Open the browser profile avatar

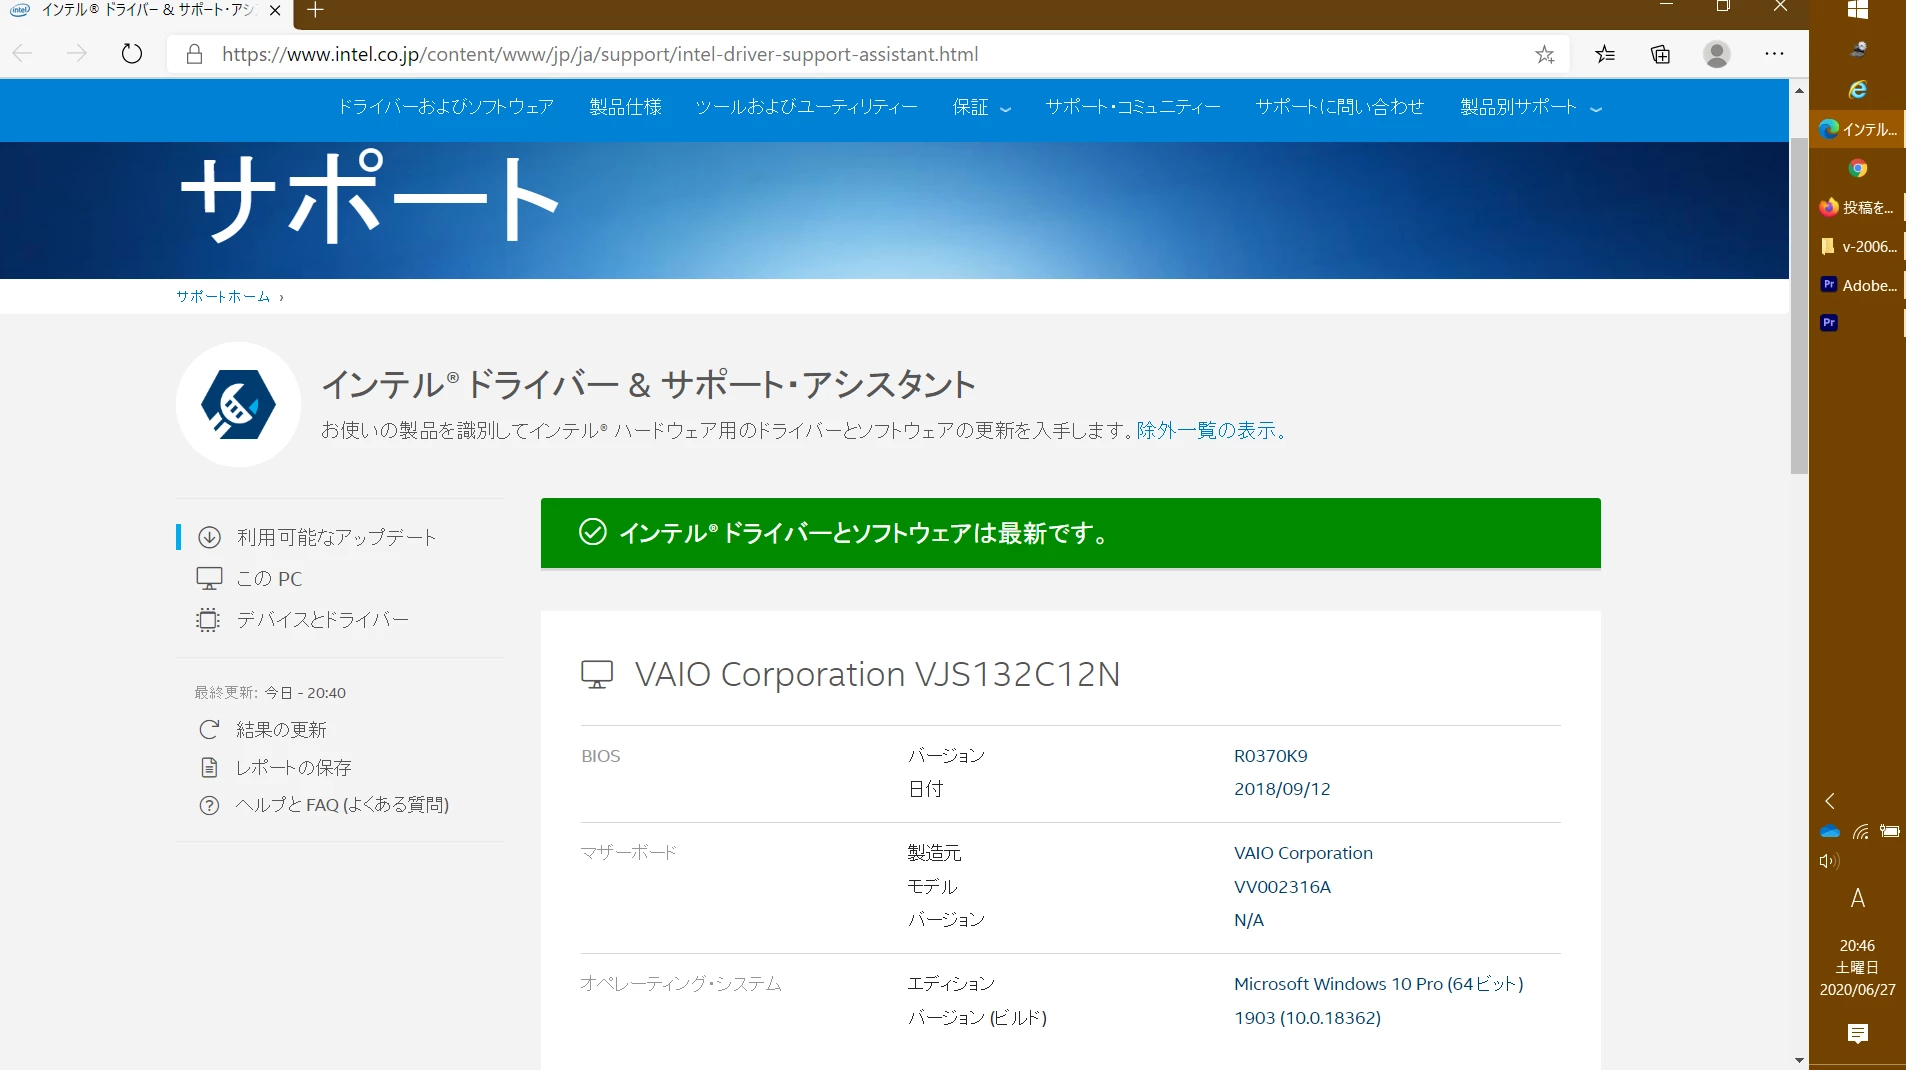click(x=1717, y=54)
